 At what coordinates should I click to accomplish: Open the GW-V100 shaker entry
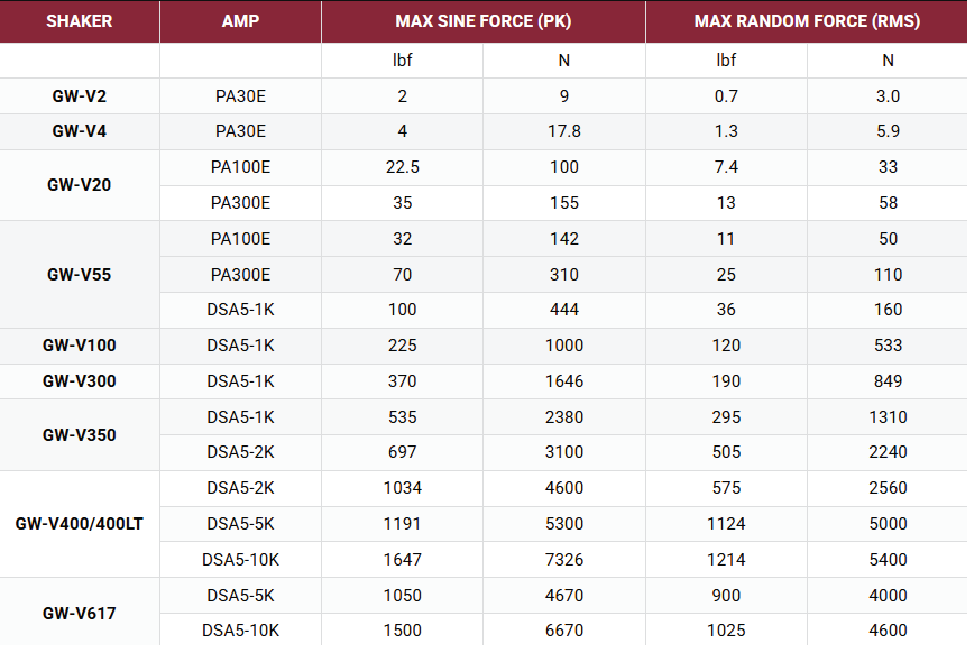click(x=79, y=345)
